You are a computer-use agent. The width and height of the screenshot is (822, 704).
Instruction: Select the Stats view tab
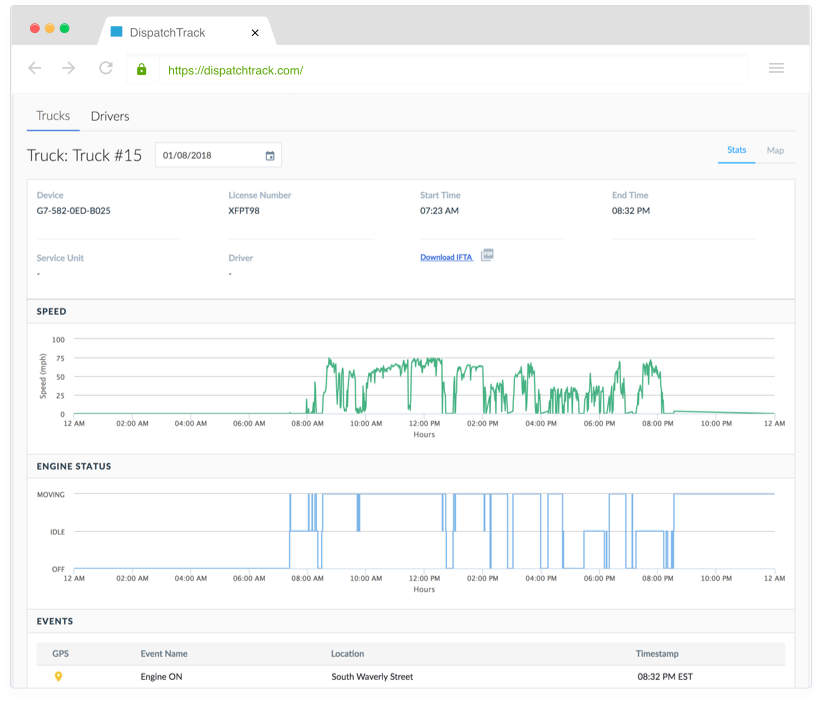click(x=737, y=150)
